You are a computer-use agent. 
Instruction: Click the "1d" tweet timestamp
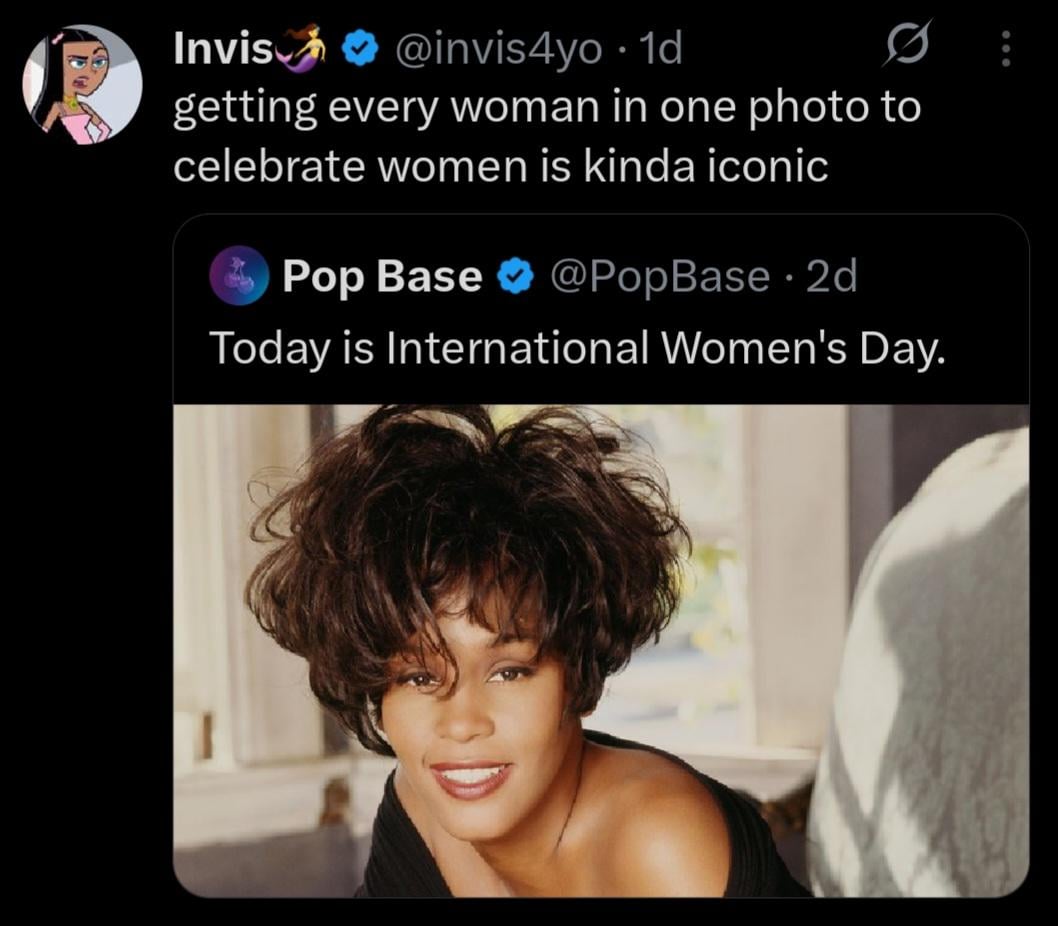(660, 48)
